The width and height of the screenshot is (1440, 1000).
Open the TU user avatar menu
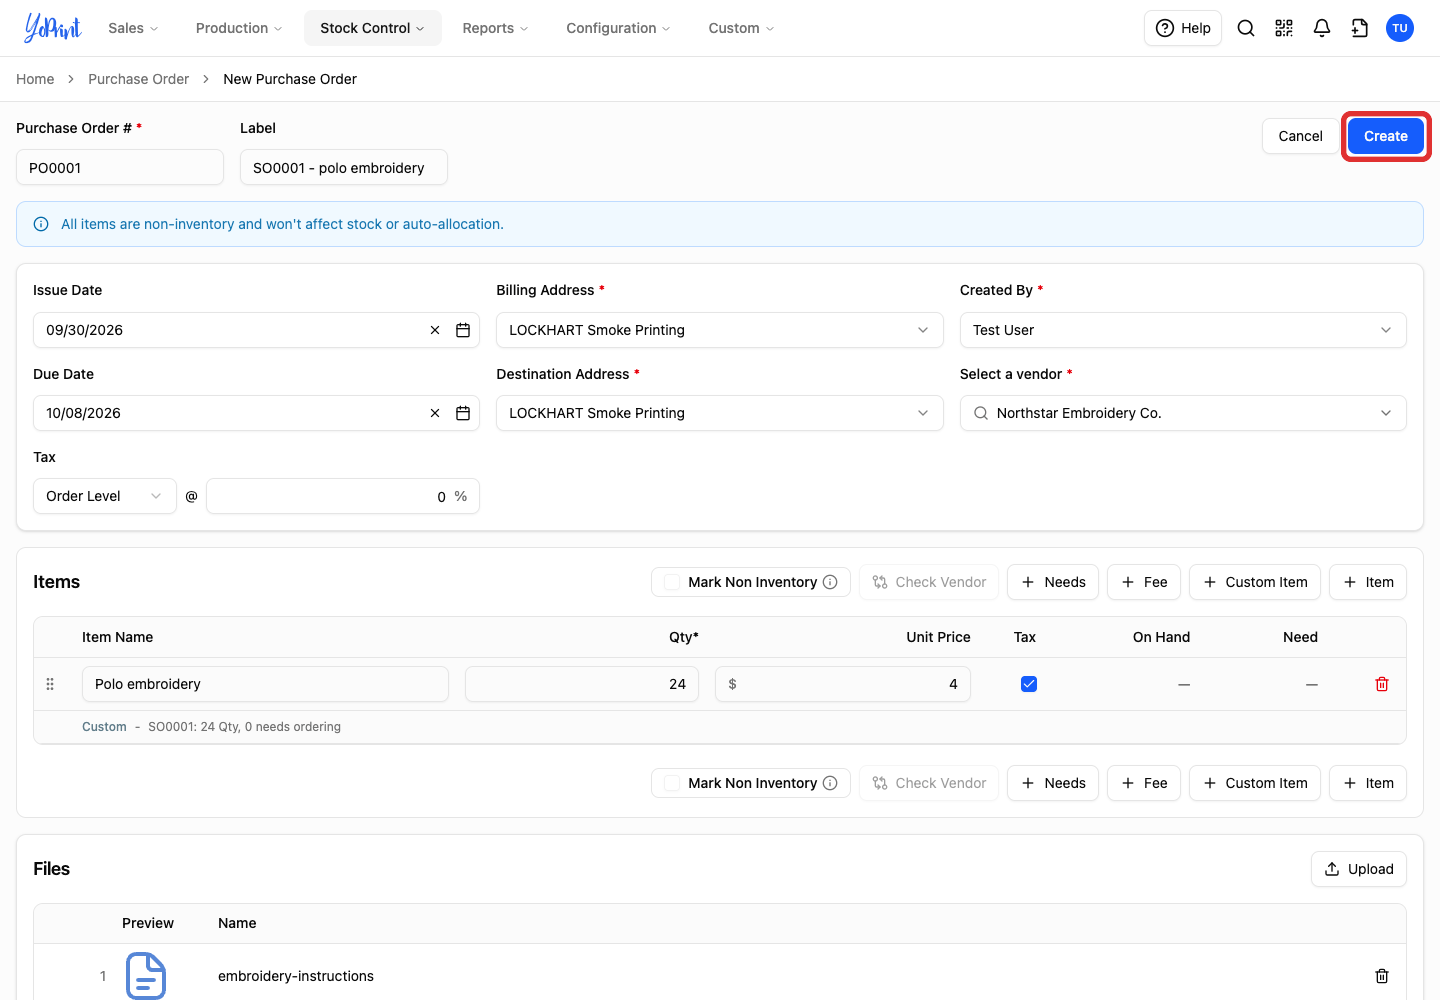tap(1400, 28)
